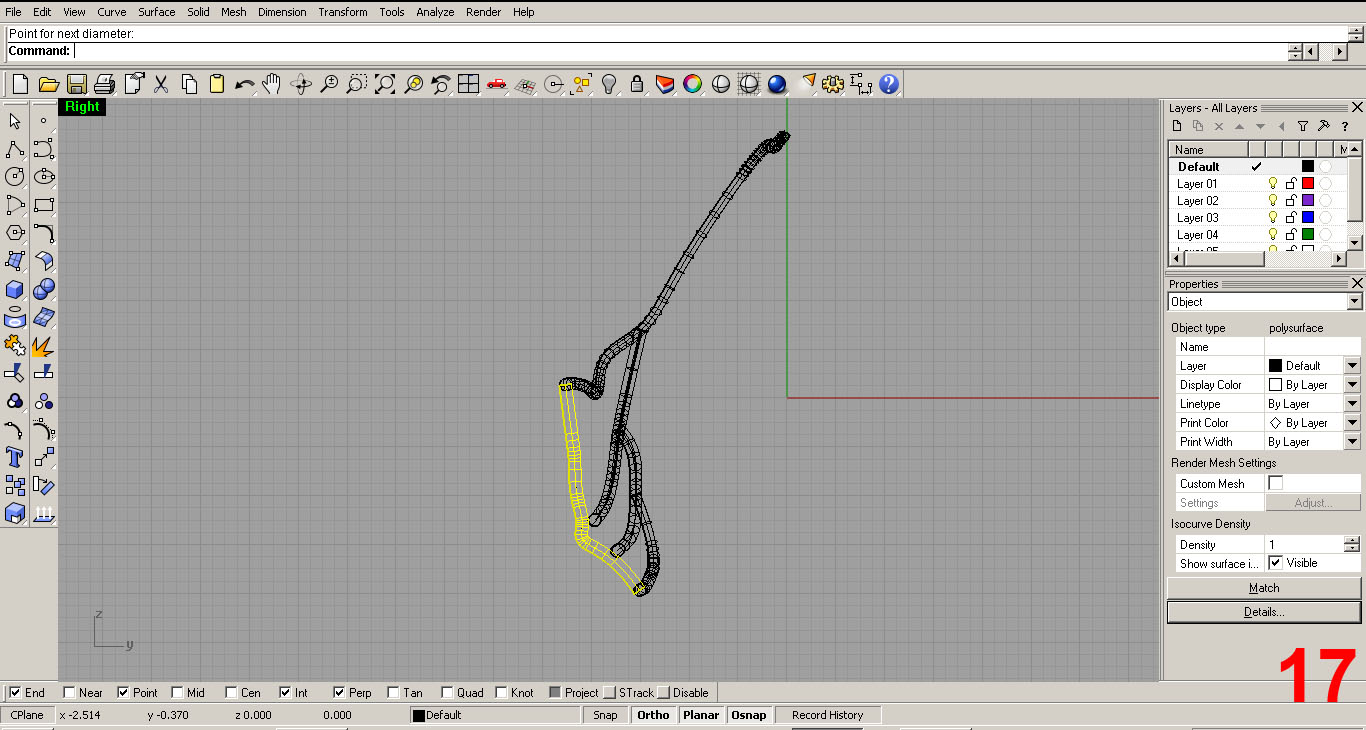The image size is (1366, 730).
Task: Open the Display Color dropdown
Action: coord(1352,385)
